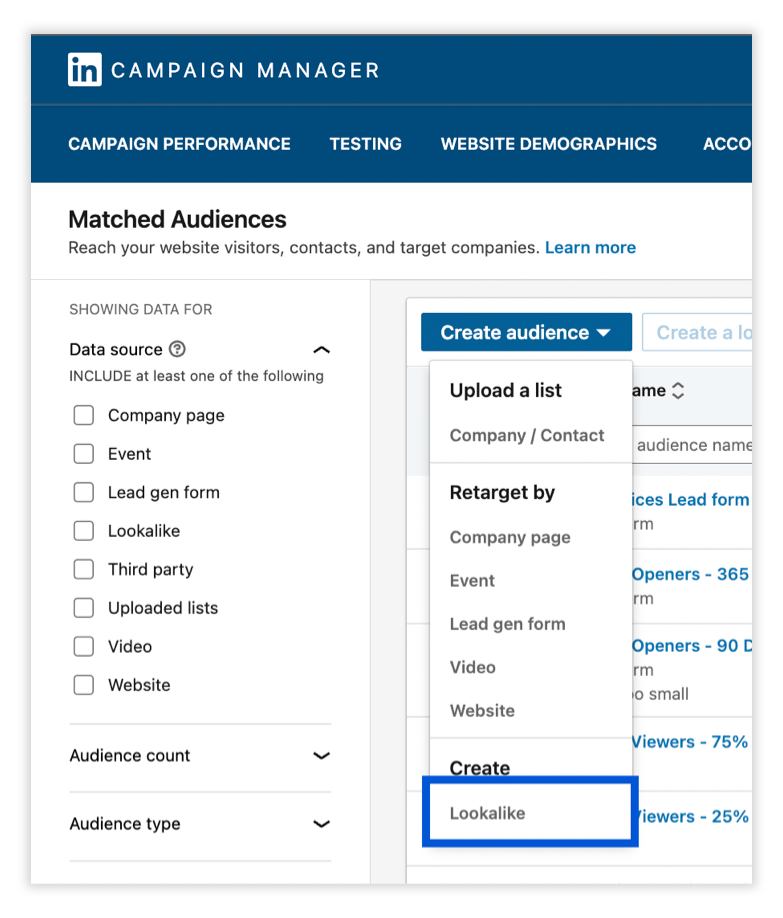Viewport: 783px width, 918px height.
Task: Toggle the Third party checkbox
Action: tap(84, 569)
